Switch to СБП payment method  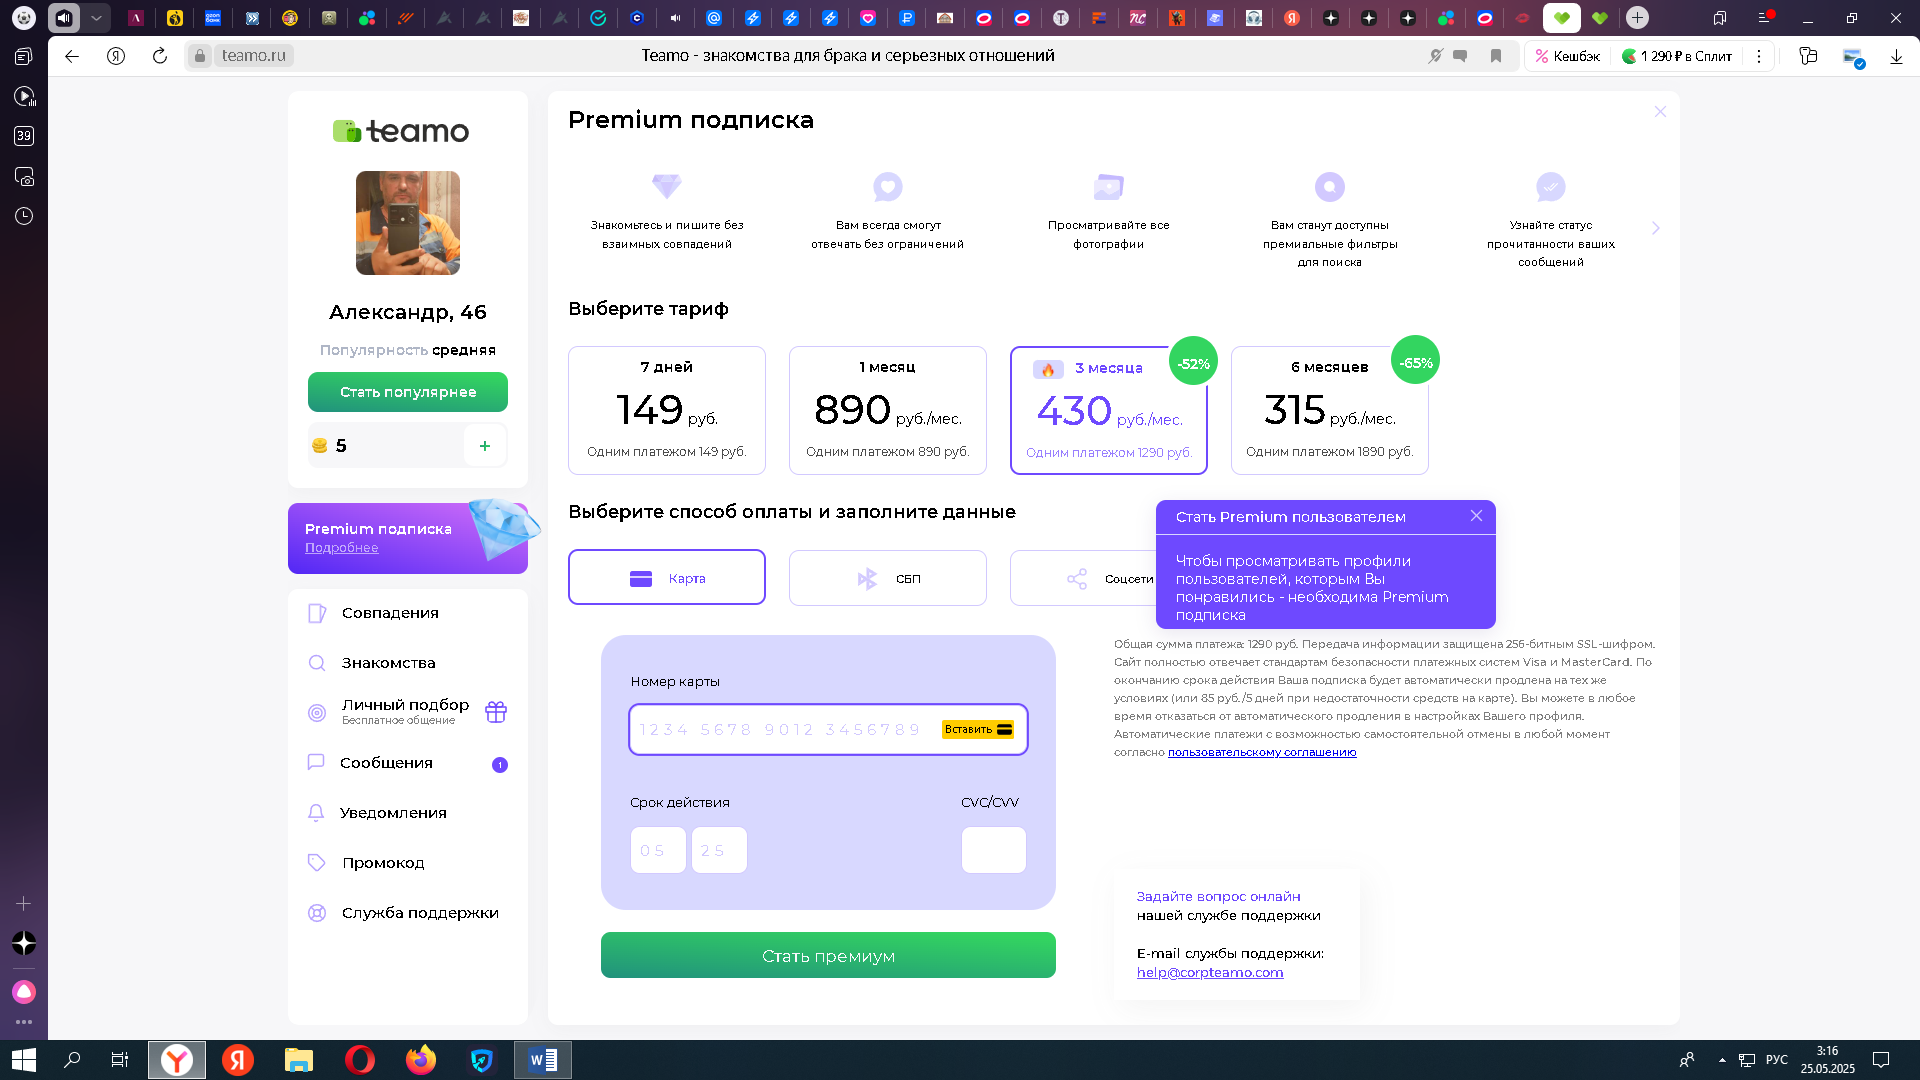pos(887,578)
